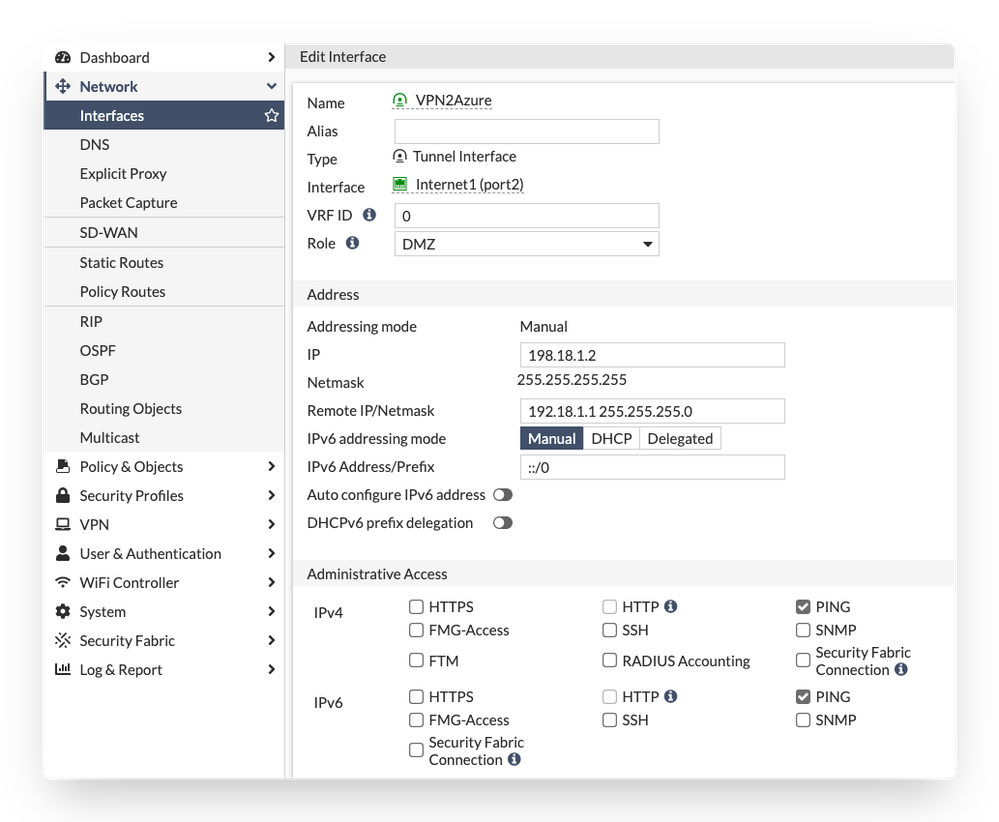This screenshot has height=822, width=999.
Task: Click the Dashboard gauge icon
Action: [x=62, y=57]
